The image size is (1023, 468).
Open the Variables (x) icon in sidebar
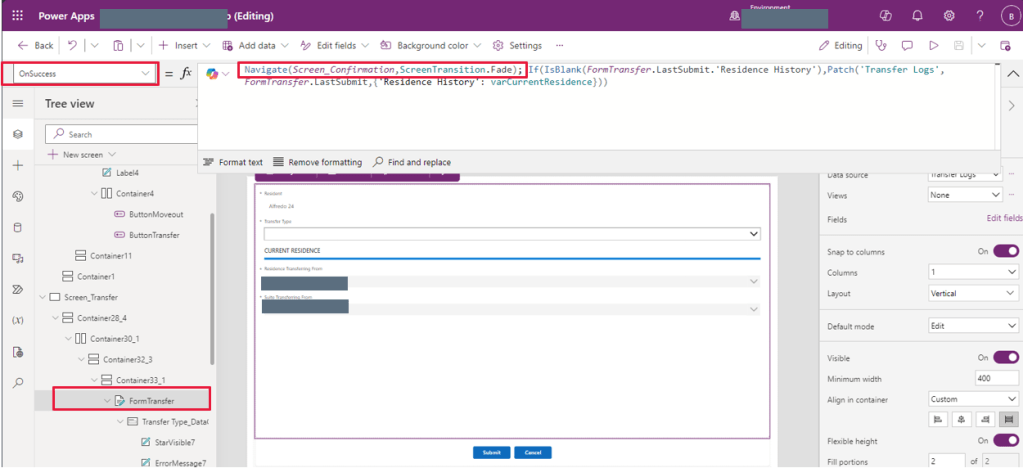[17, 320]
